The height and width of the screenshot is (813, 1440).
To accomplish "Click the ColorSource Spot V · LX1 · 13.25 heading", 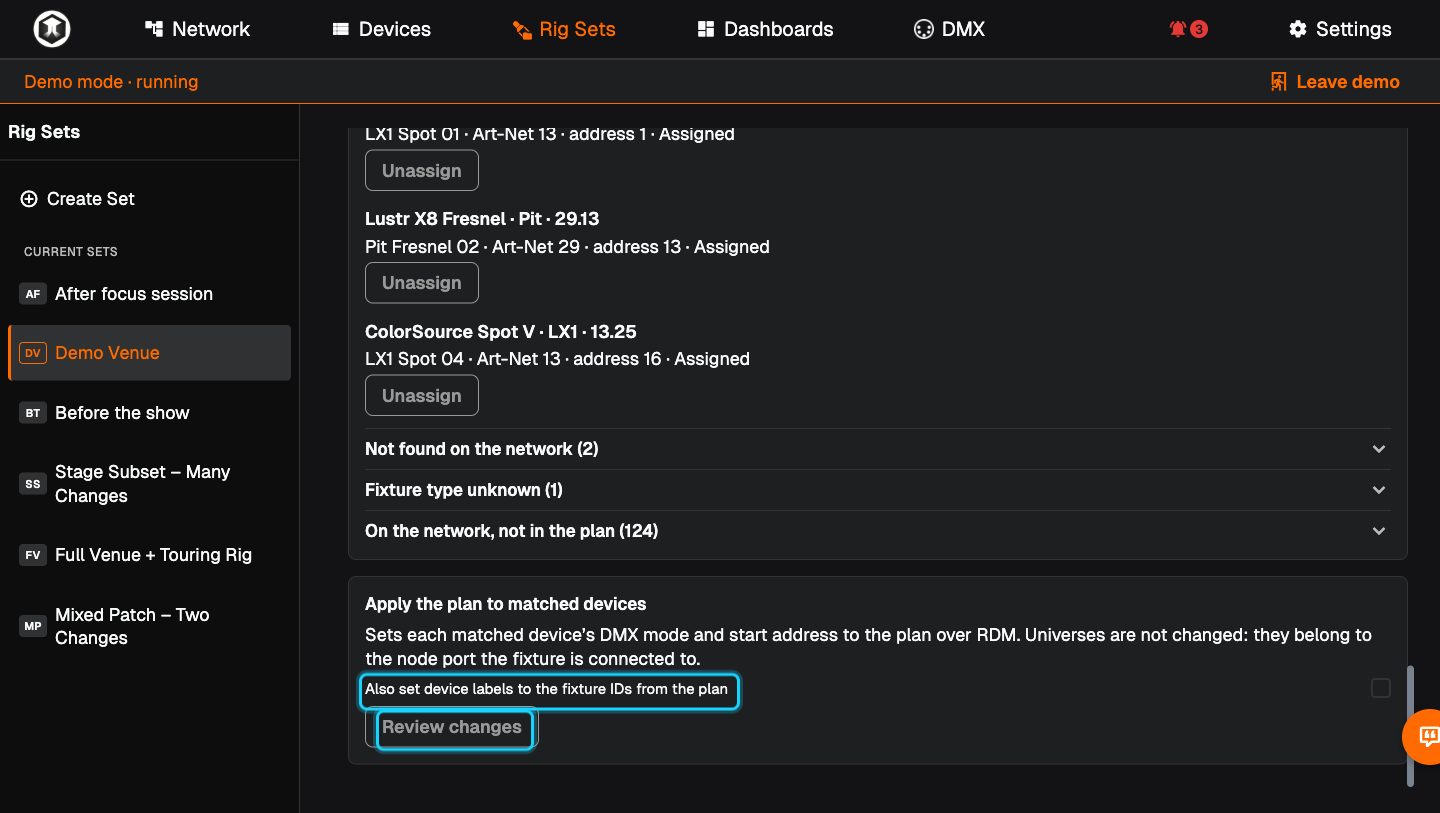I will [501, 332].
